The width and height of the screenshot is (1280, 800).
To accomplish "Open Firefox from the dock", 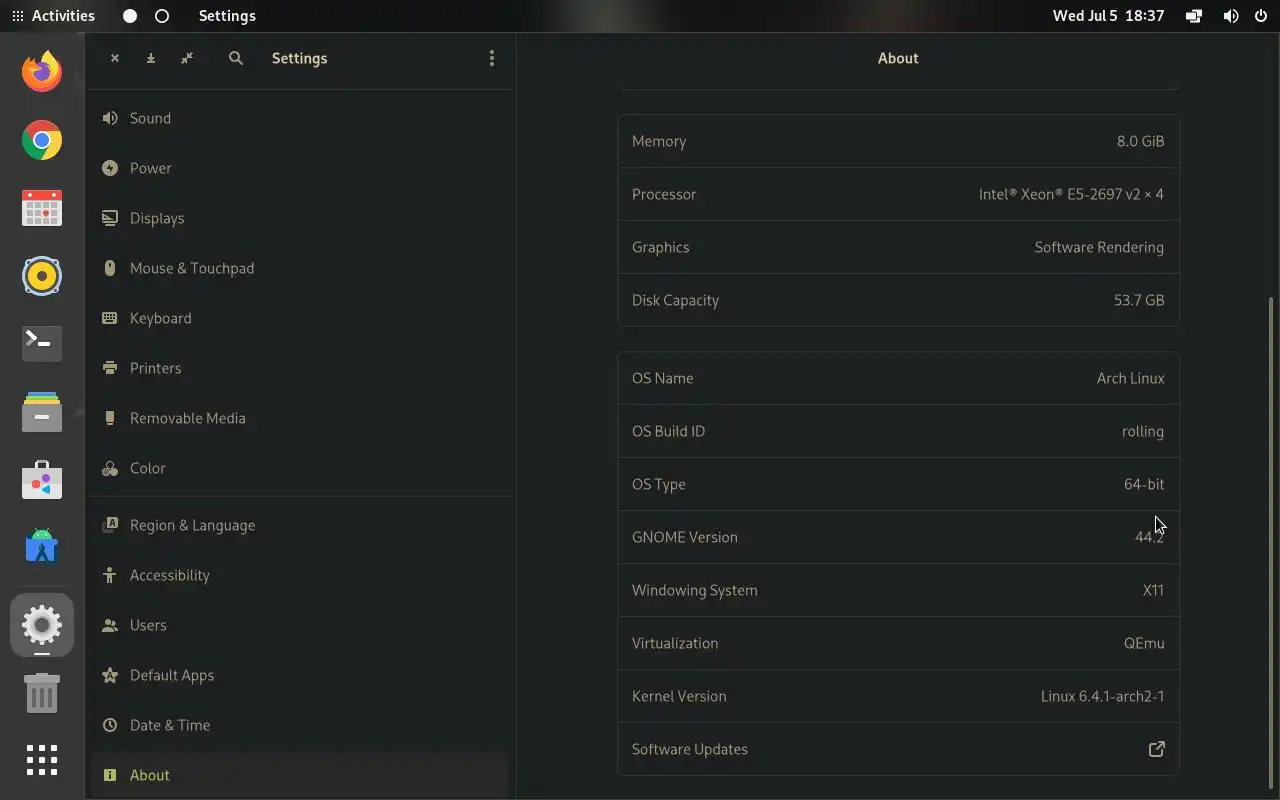I will pyautogui.click(x=42, y=72).
